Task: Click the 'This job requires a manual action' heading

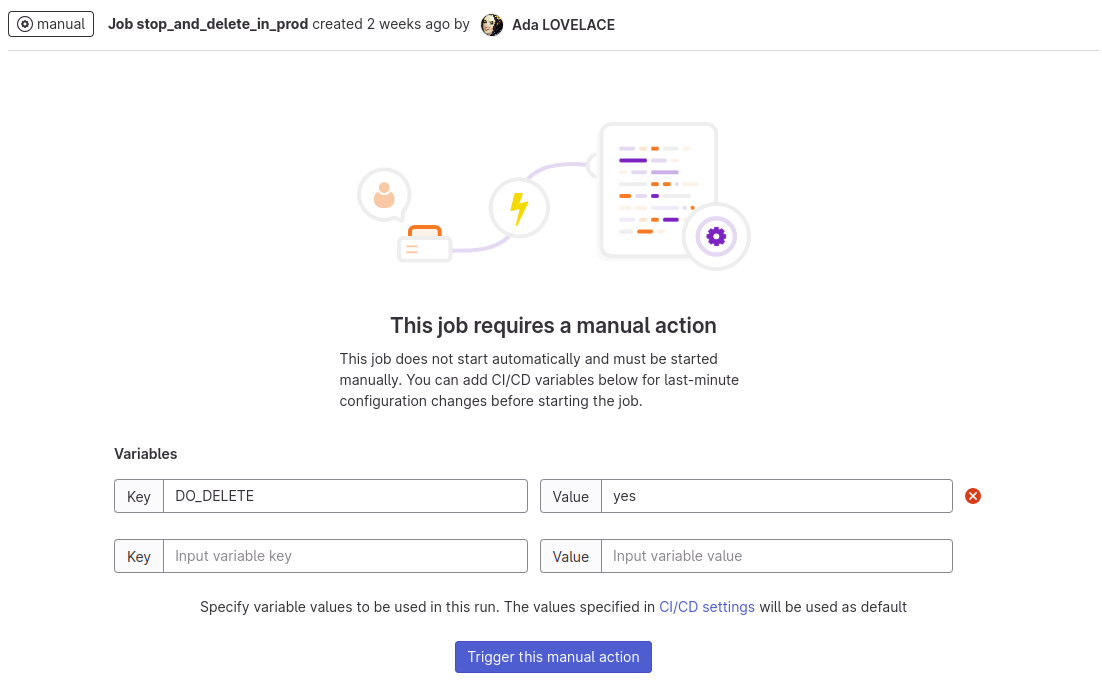Action: (x=553, y=326)
